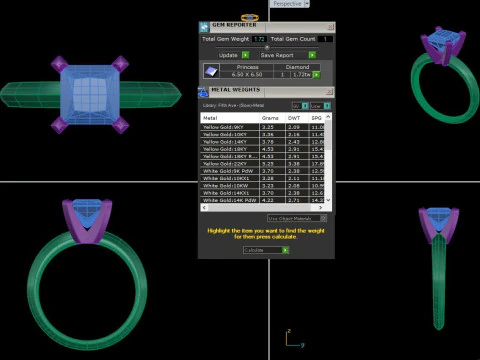
Task: Select the Yellow Gold:22KY row
Action: point(262,164)
